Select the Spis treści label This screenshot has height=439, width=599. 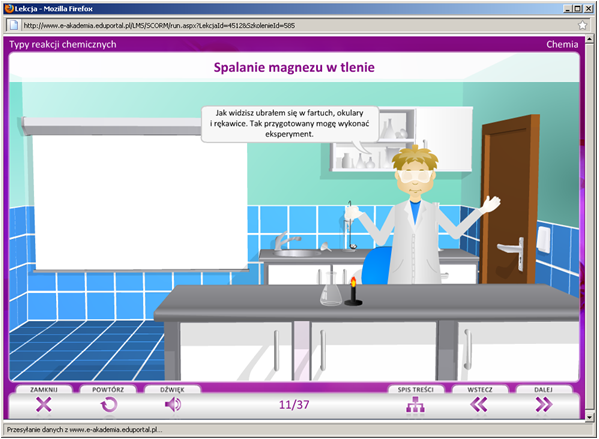click(415, 390)
